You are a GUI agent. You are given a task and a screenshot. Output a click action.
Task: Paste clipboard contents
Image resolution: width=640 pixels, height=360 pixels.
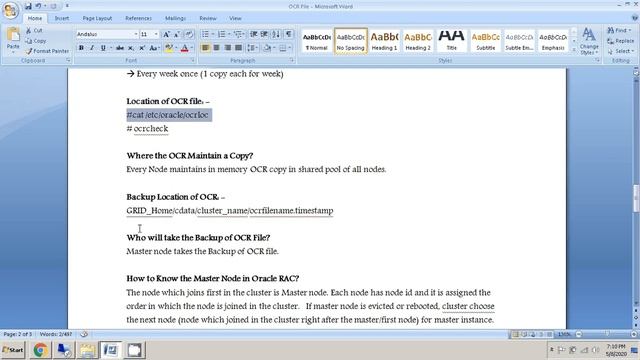(13, 40)
